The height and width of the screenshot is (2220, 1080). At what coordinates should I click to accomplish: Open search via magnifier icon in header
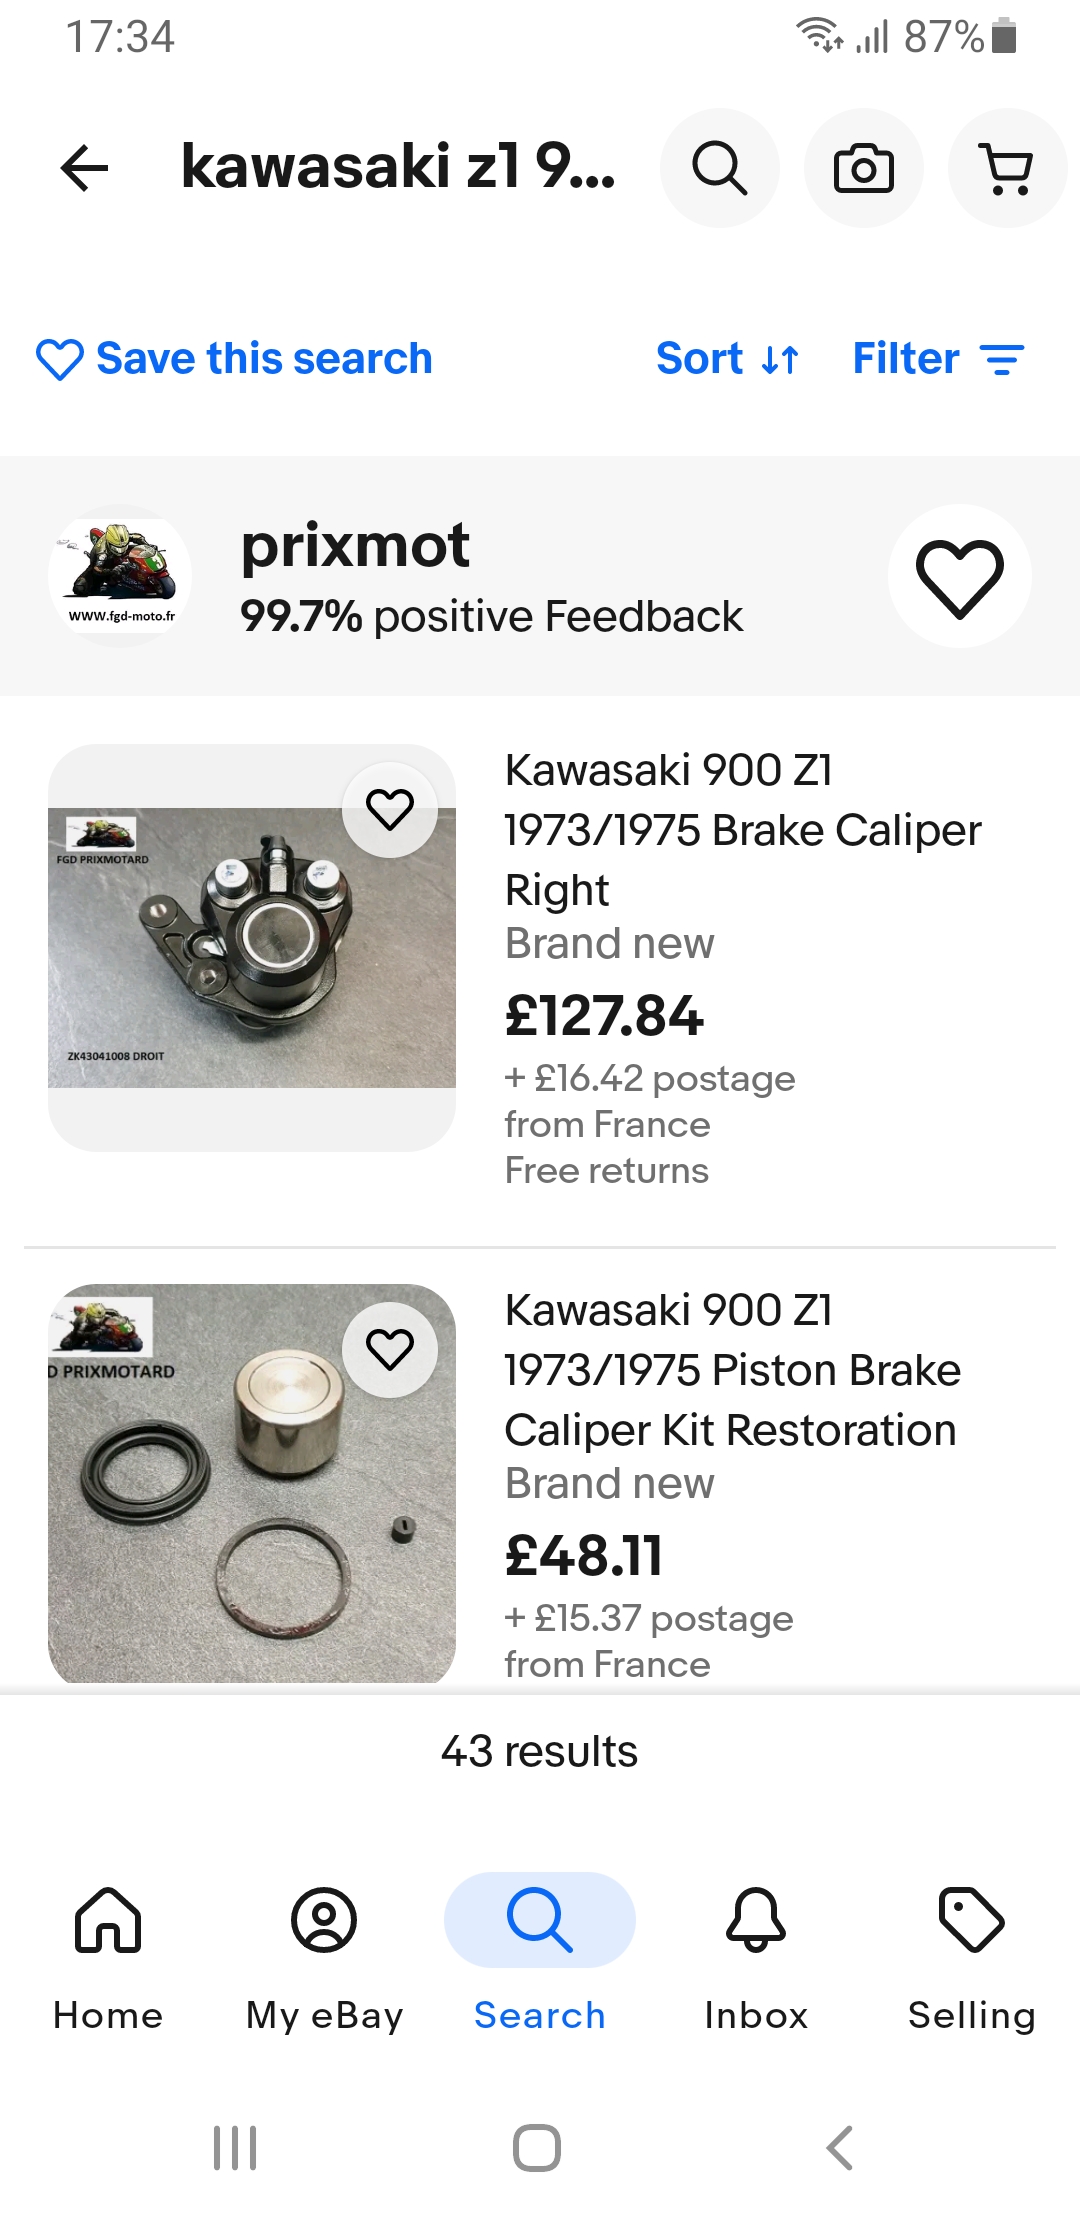click(719, 168)
